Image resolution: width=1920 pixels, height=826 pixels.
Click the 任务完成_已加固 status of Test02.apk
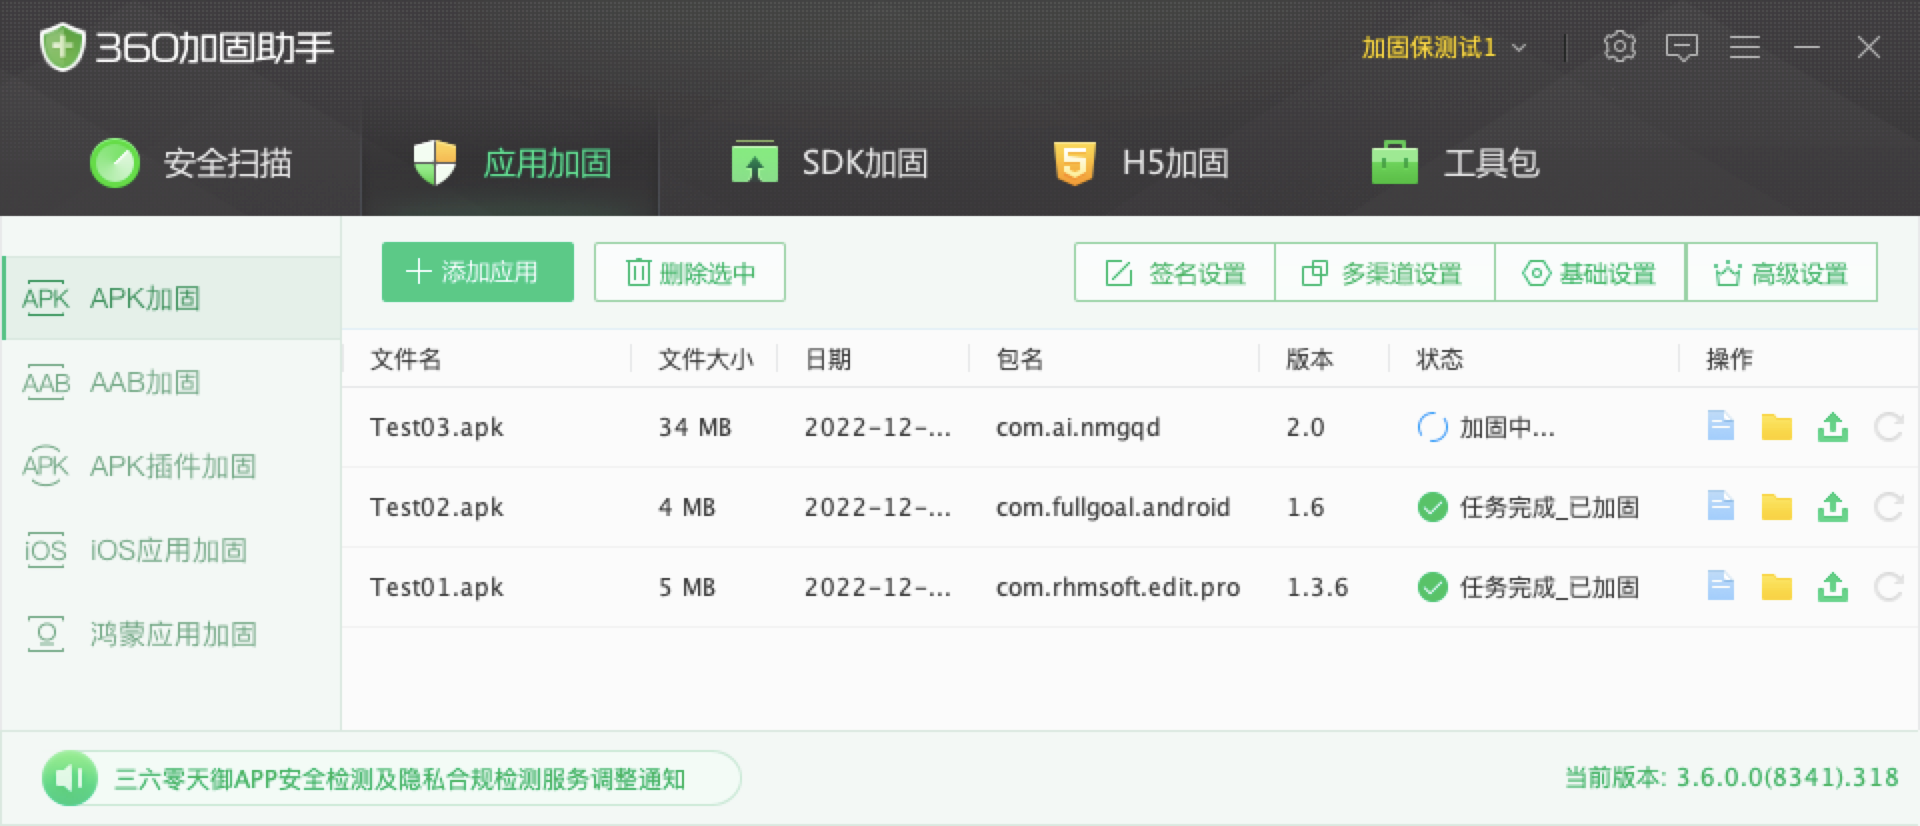[x=1549, y=507]
